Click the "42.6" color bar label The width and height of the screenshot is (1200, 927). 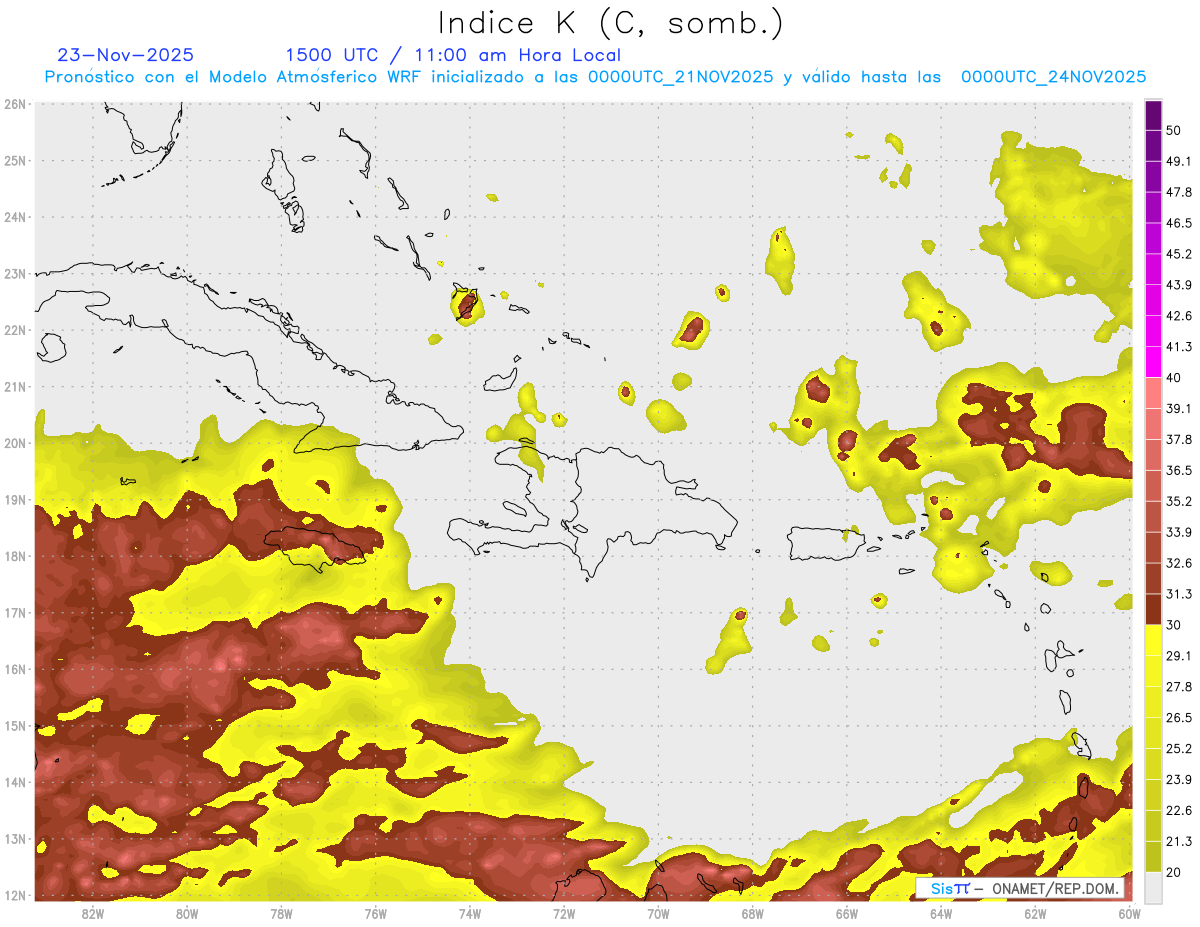1179,316
